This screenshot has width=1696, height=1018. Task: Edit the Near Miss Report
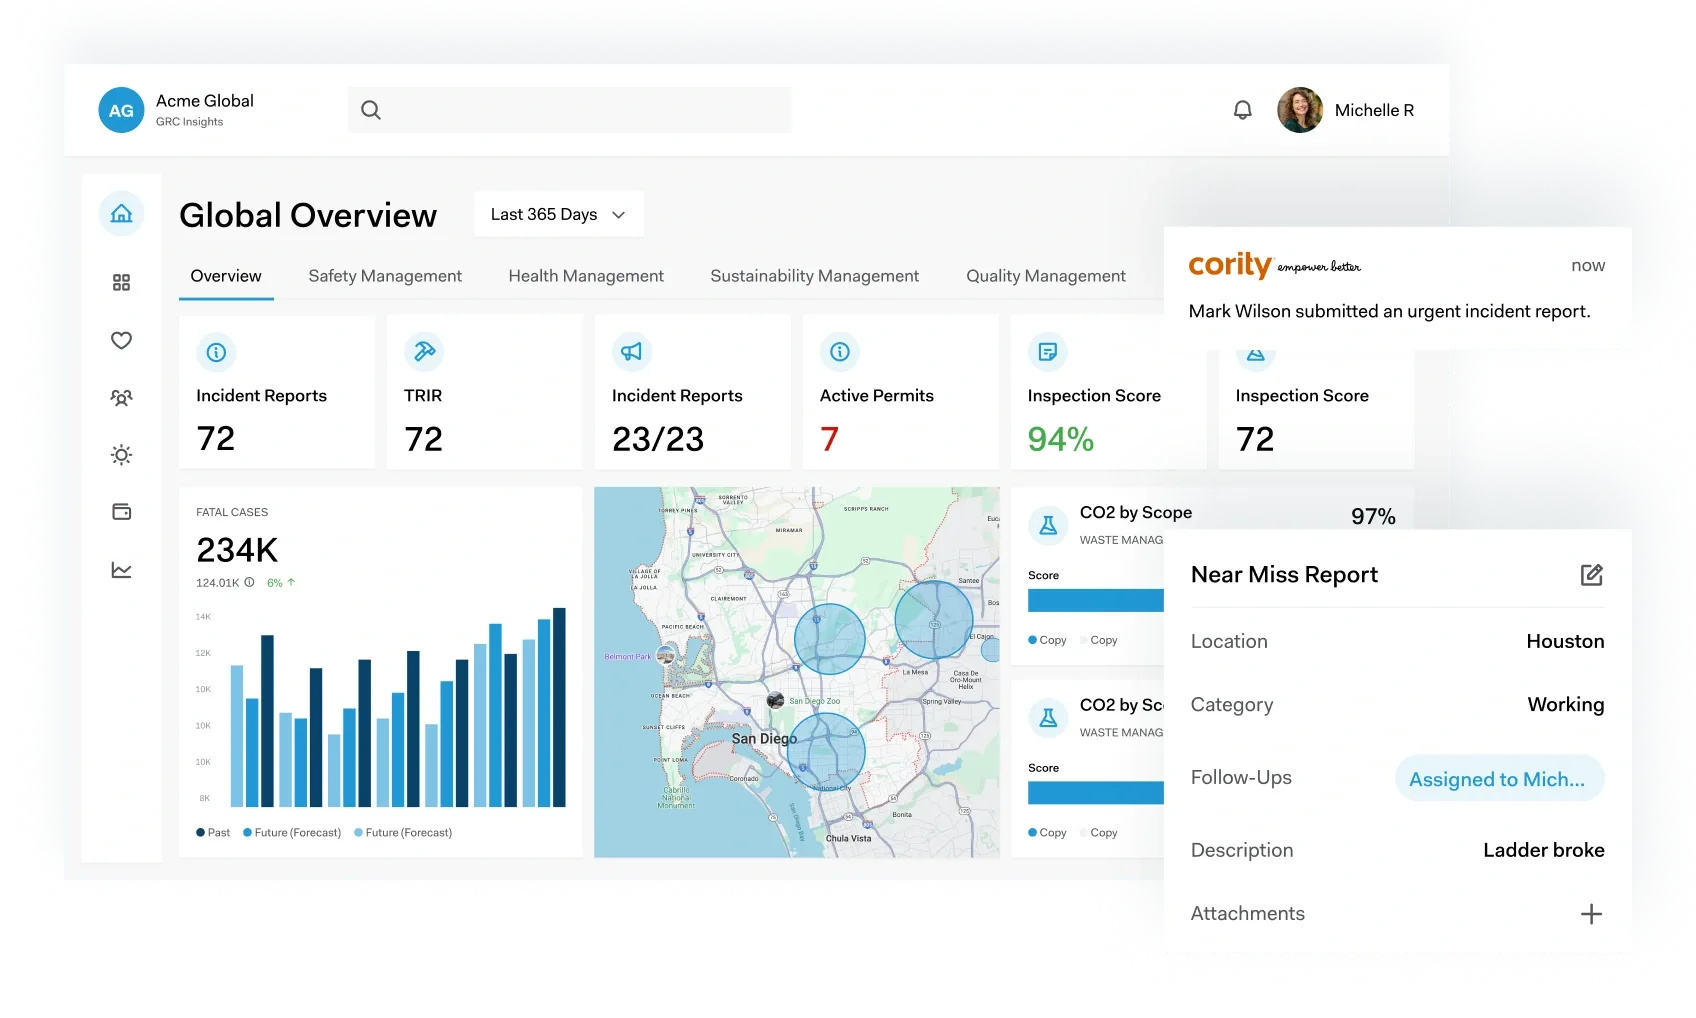1591,575
